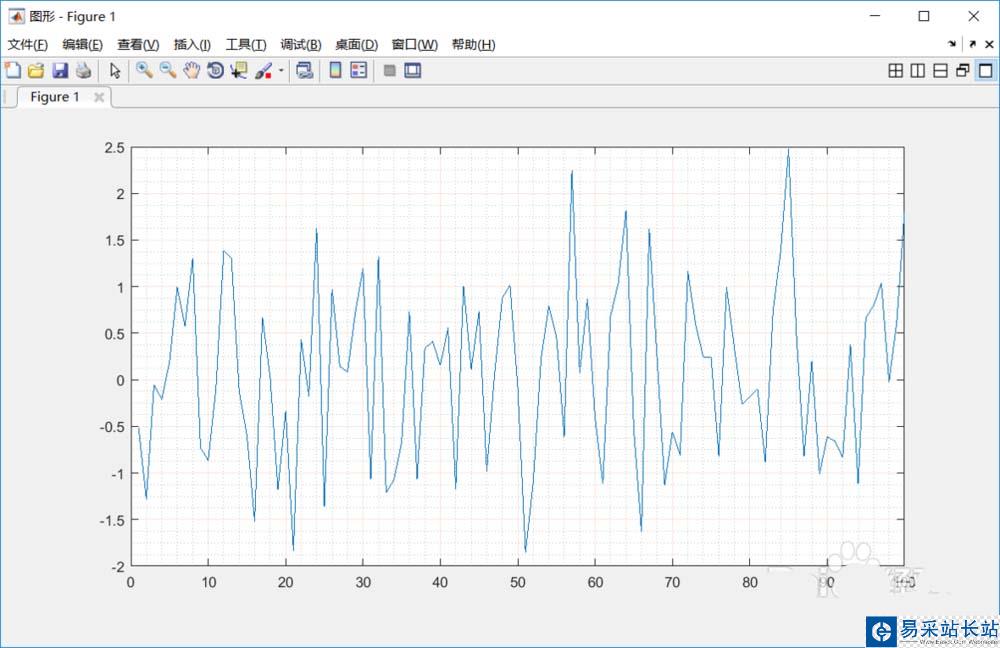
Task: Click the MATLAB logo in the title bar
Action: (16, 16)
